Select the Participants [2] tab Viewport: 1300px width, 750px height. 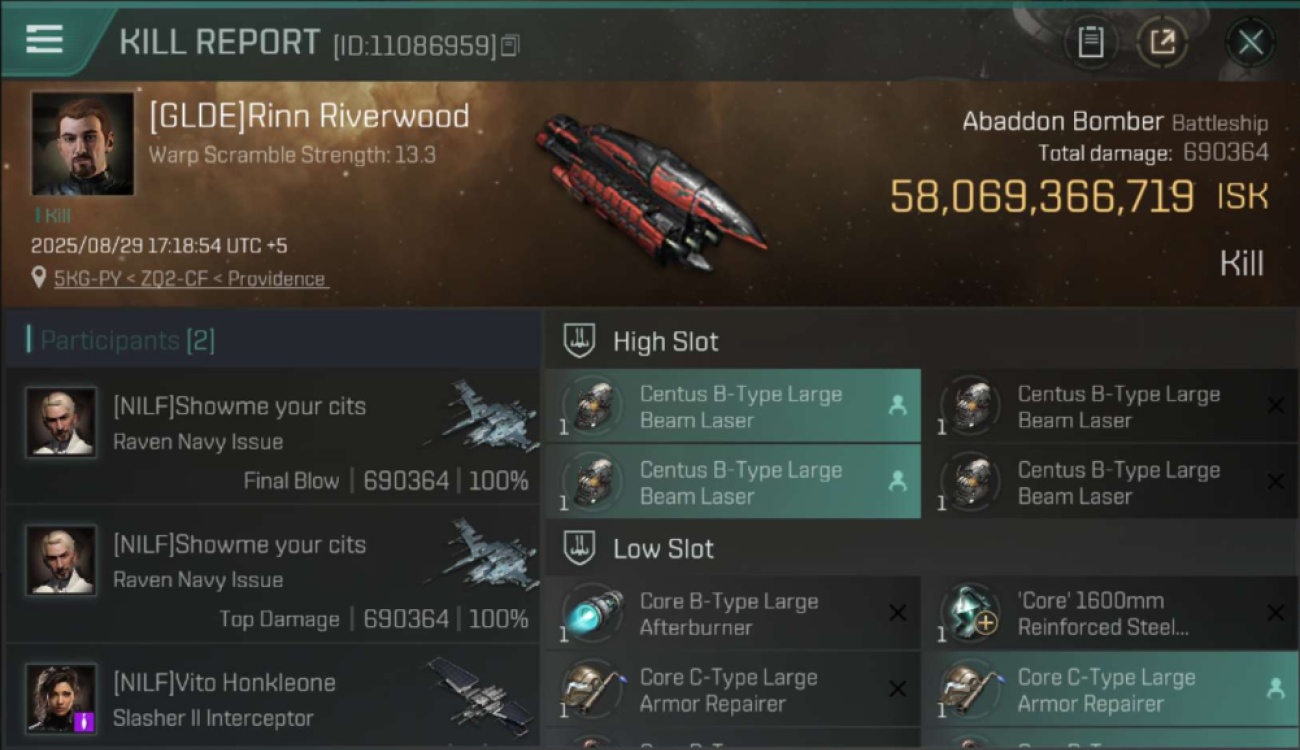(x=127, y=340)
